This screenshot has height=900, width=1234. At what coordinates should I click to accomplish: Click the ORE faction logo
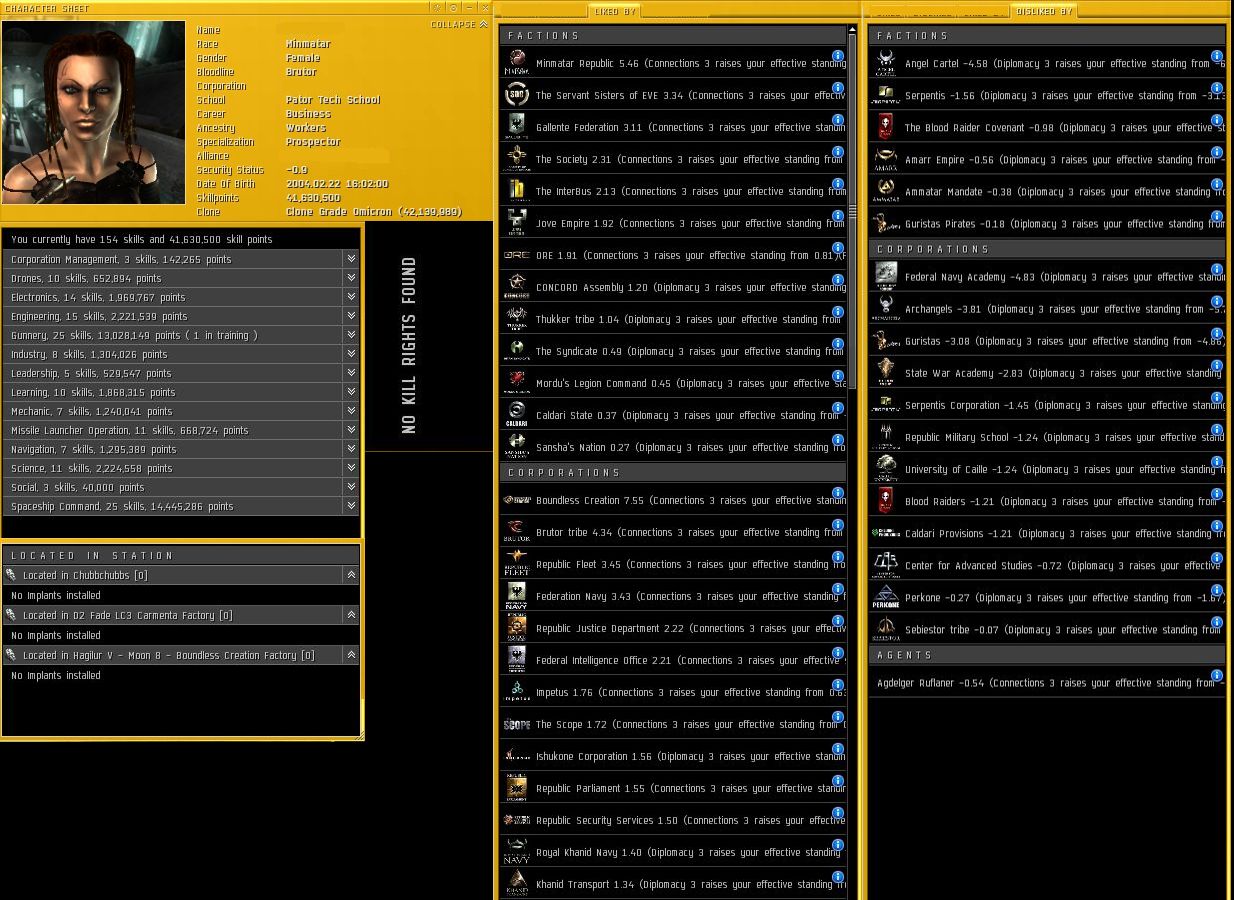(x=516, y=255)
